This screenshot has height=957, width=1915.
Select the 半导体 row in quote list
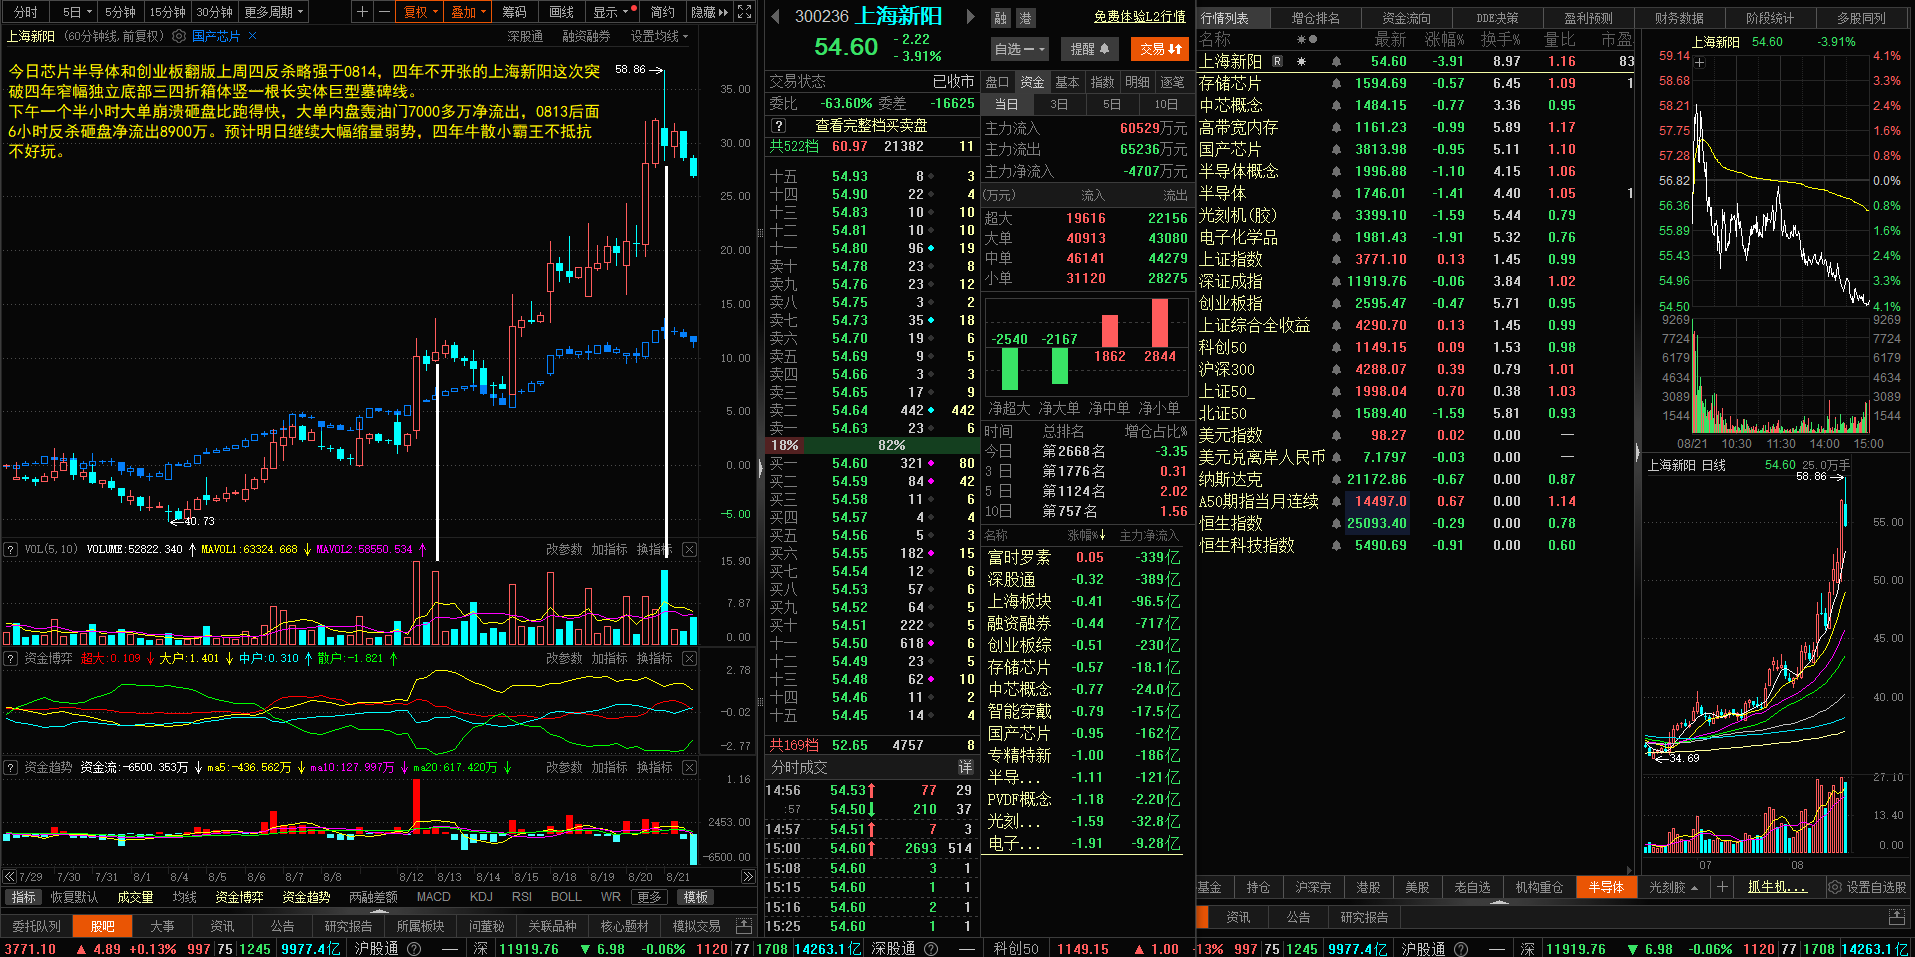click(x=1416, y=193)
